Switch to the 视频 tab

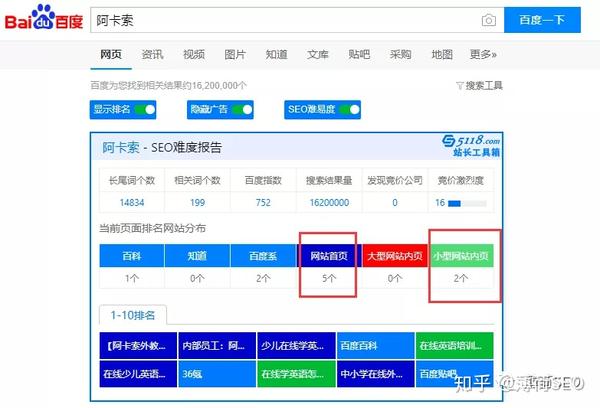click(x=194, y=54)
